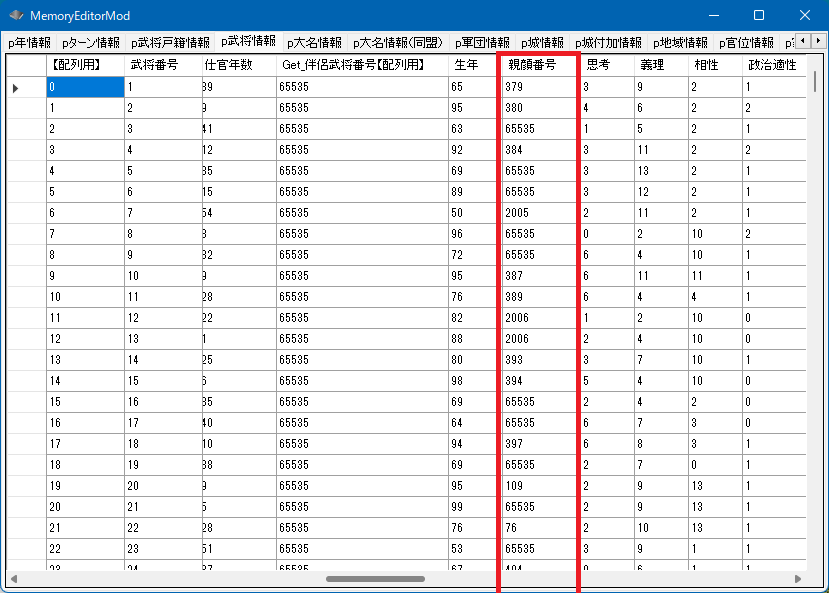Select the p軍団情報 tab

pos(482,43)
